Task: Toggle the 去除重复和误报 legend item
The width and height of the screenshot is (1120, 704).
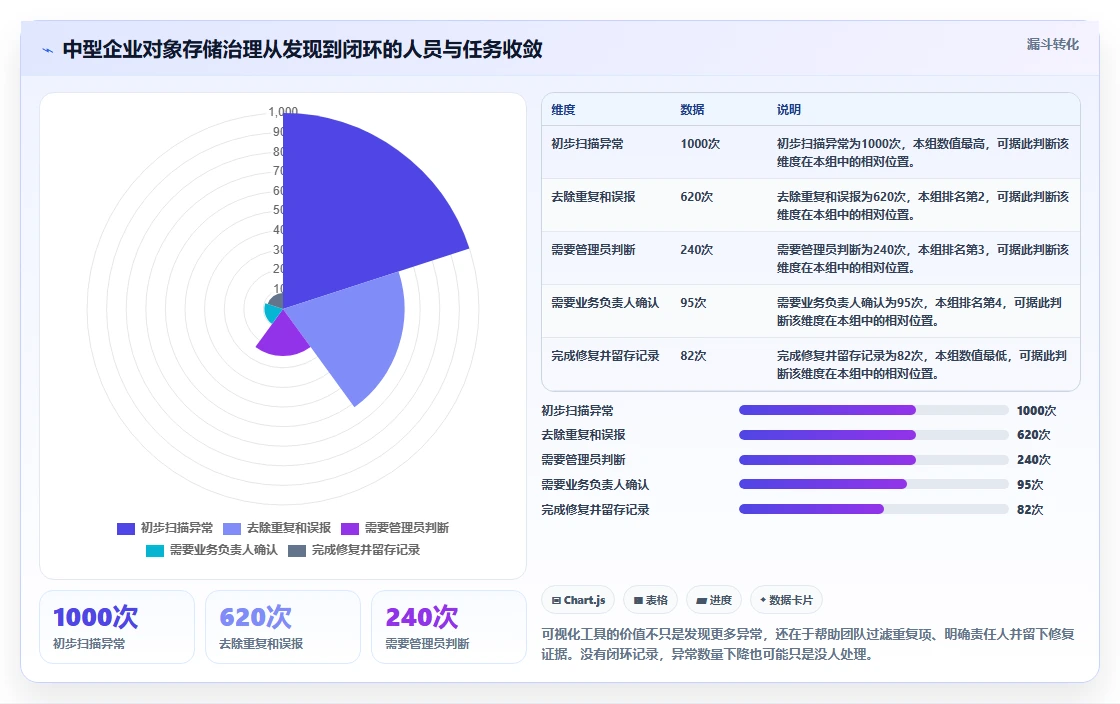Action: tap(277, 528)
